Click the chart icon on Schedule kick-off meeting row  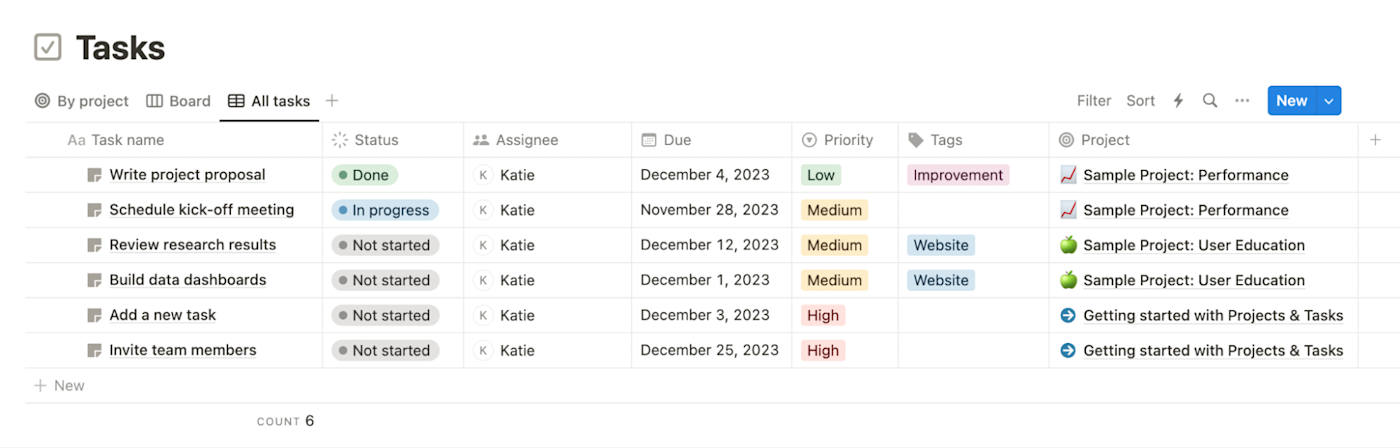point(1068,210)
